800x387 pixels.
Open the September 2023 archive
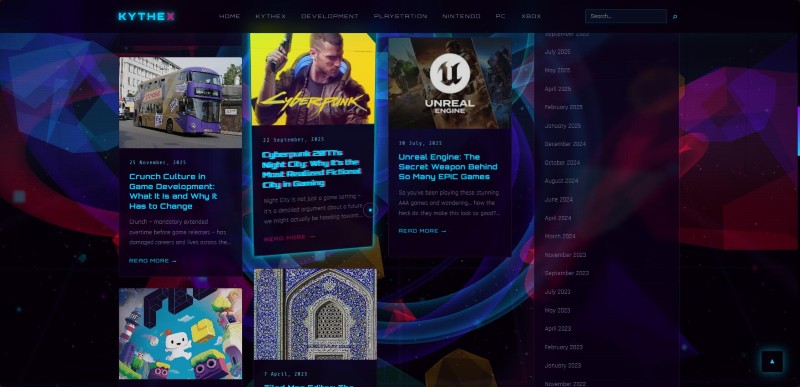[x=566, y=273]
